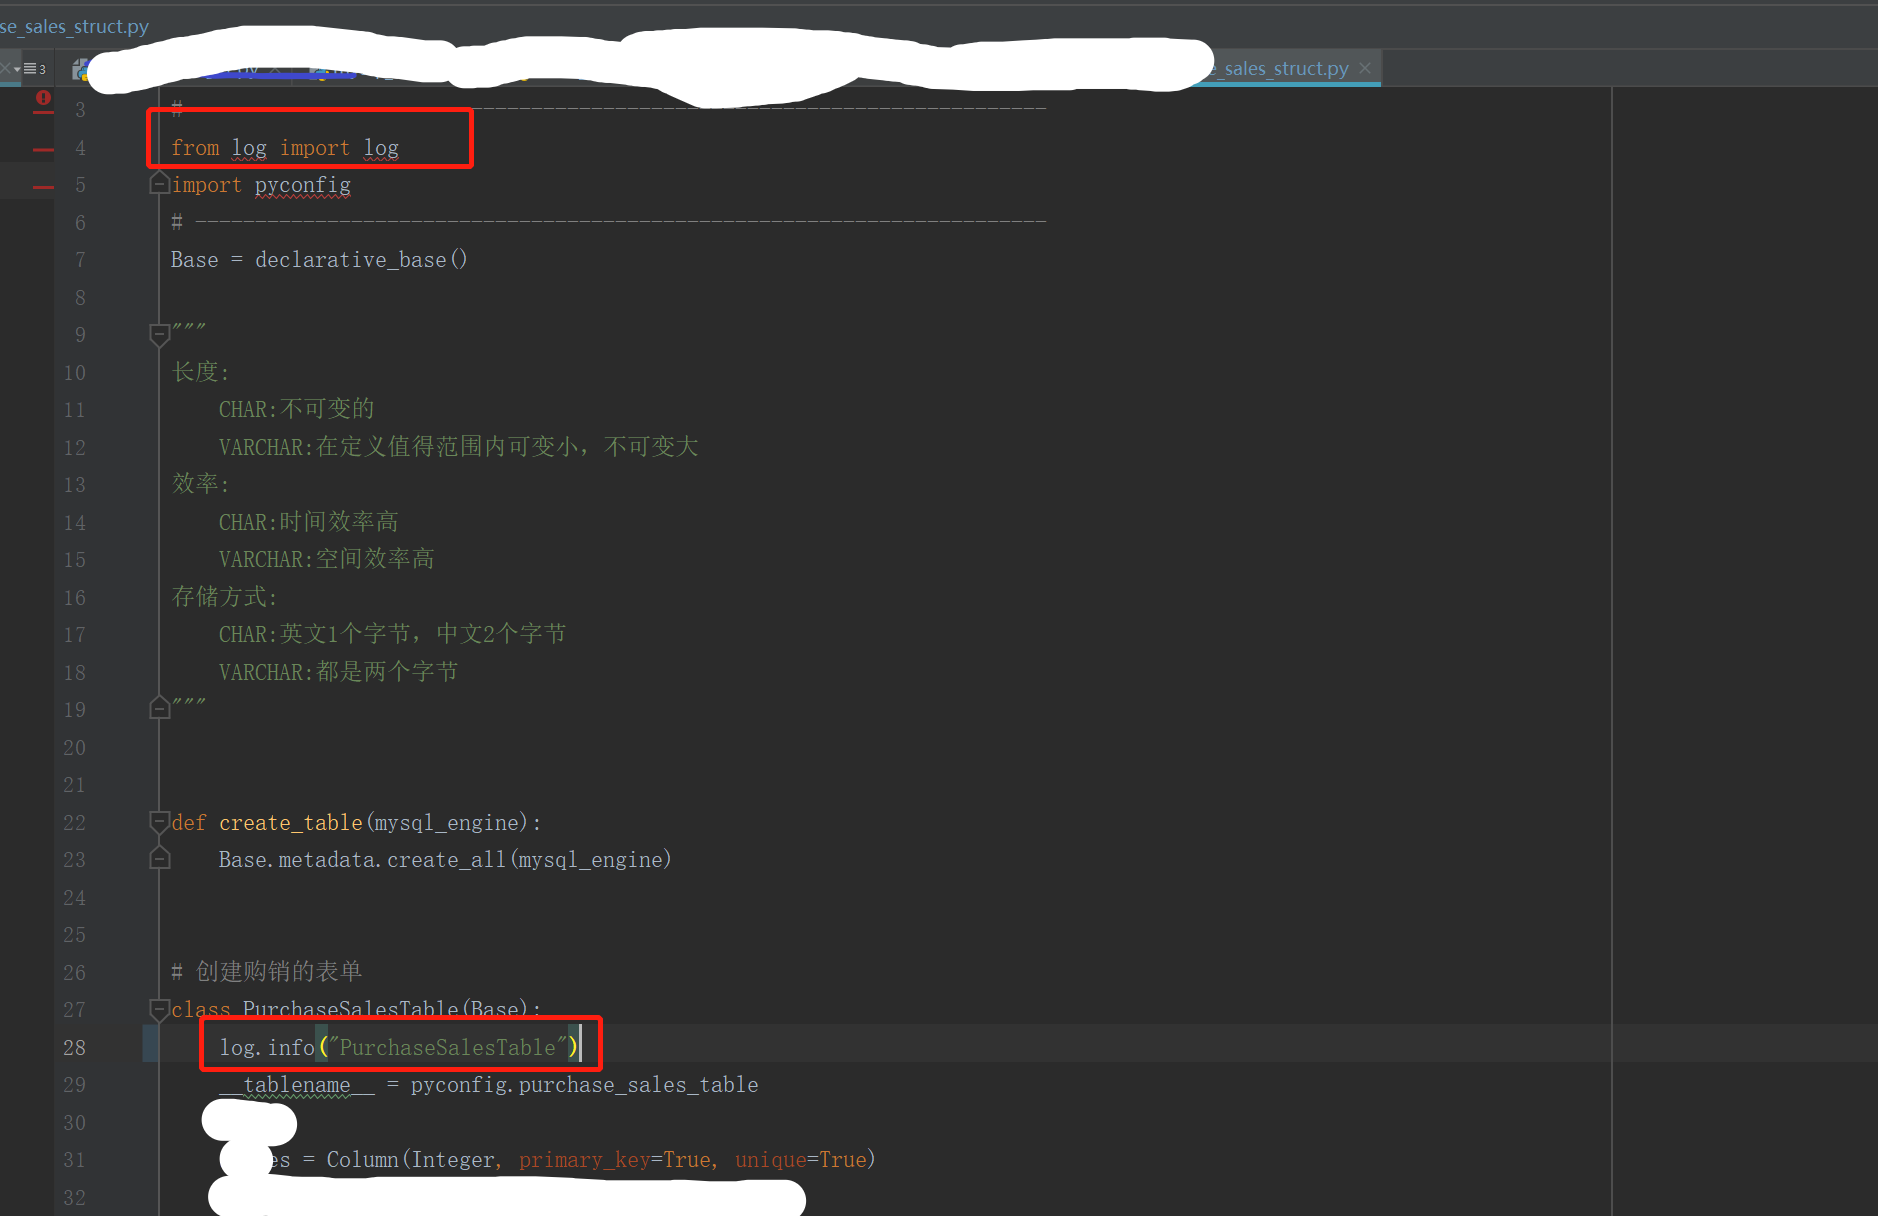The image size is (1878, 1216).
Task: Click line number 28 in the gutter
Action: (x=74, y=1047)
